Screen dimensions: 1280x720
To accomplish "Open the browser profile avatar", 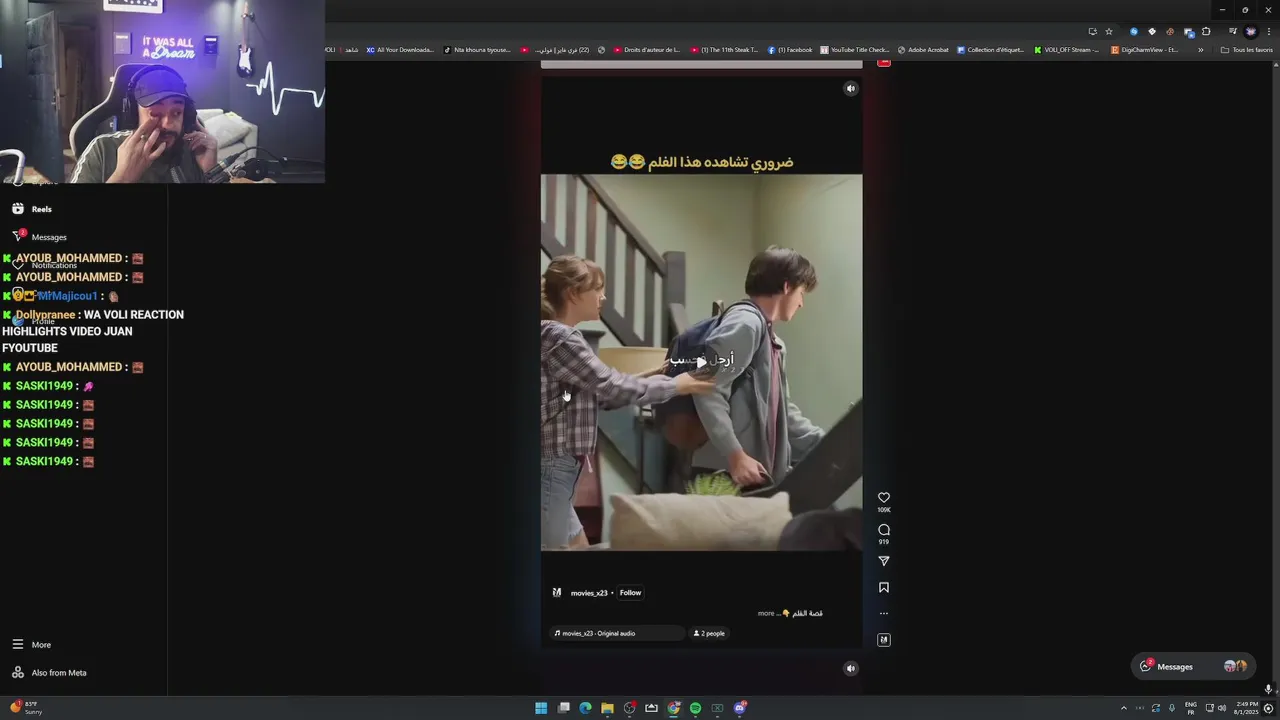I will [1250, 31].
